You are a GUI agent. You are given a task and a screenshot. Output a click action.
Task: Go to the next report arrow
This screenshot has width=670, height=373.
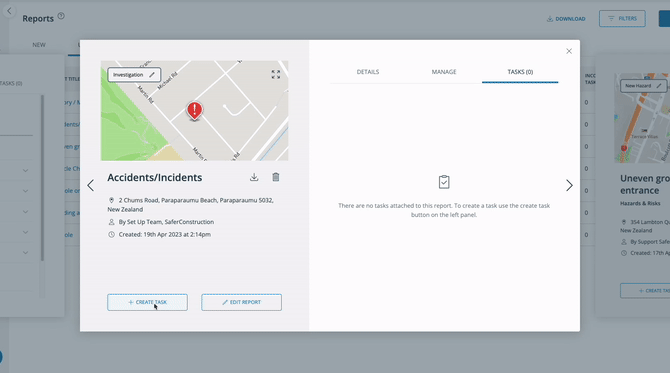click(x=569, y=185)
